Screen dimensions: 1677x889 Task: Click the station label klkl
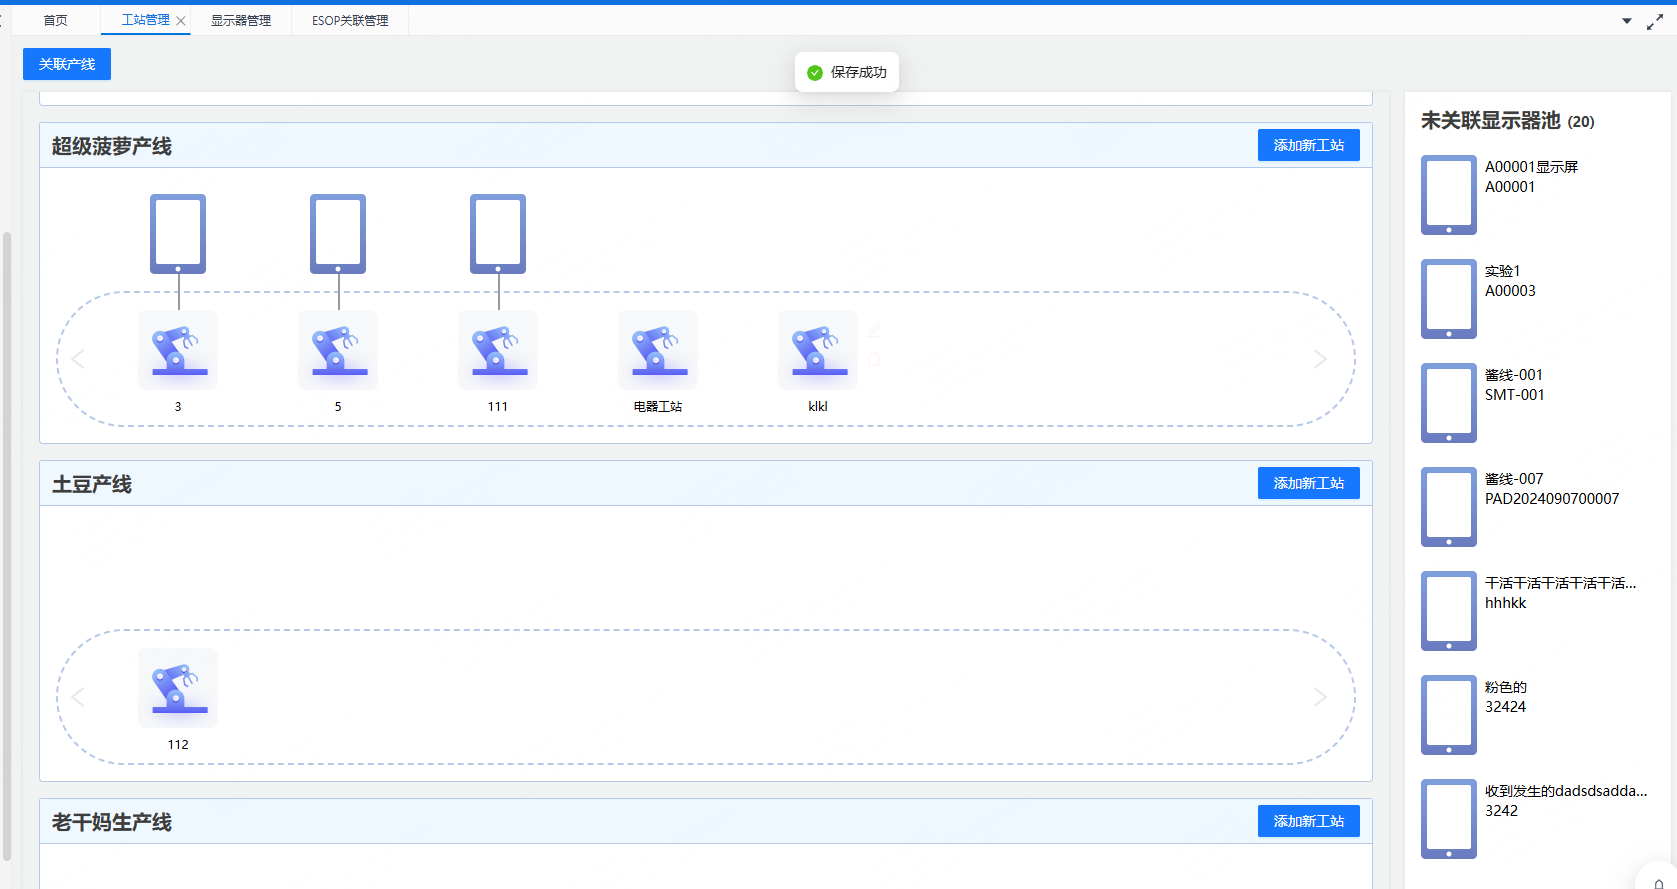pyautogui.click(x=818, y=407)
